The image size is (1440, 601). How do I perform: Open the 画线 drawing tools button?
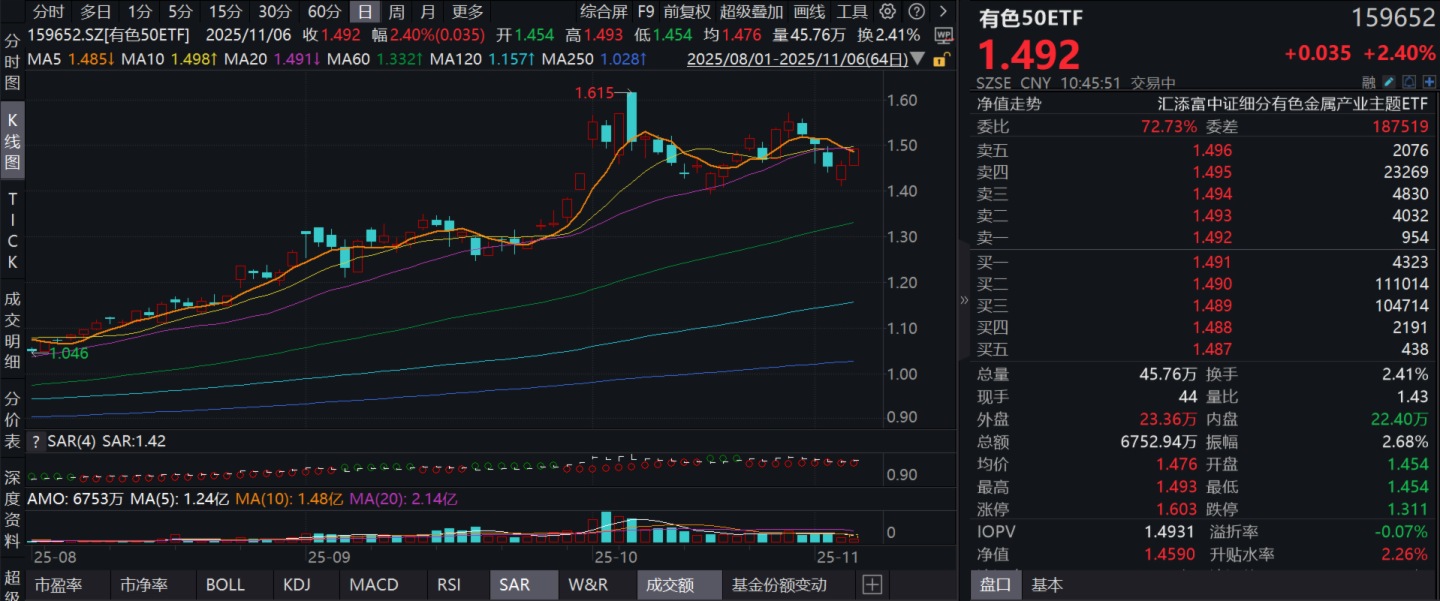[x=809, y=12]
